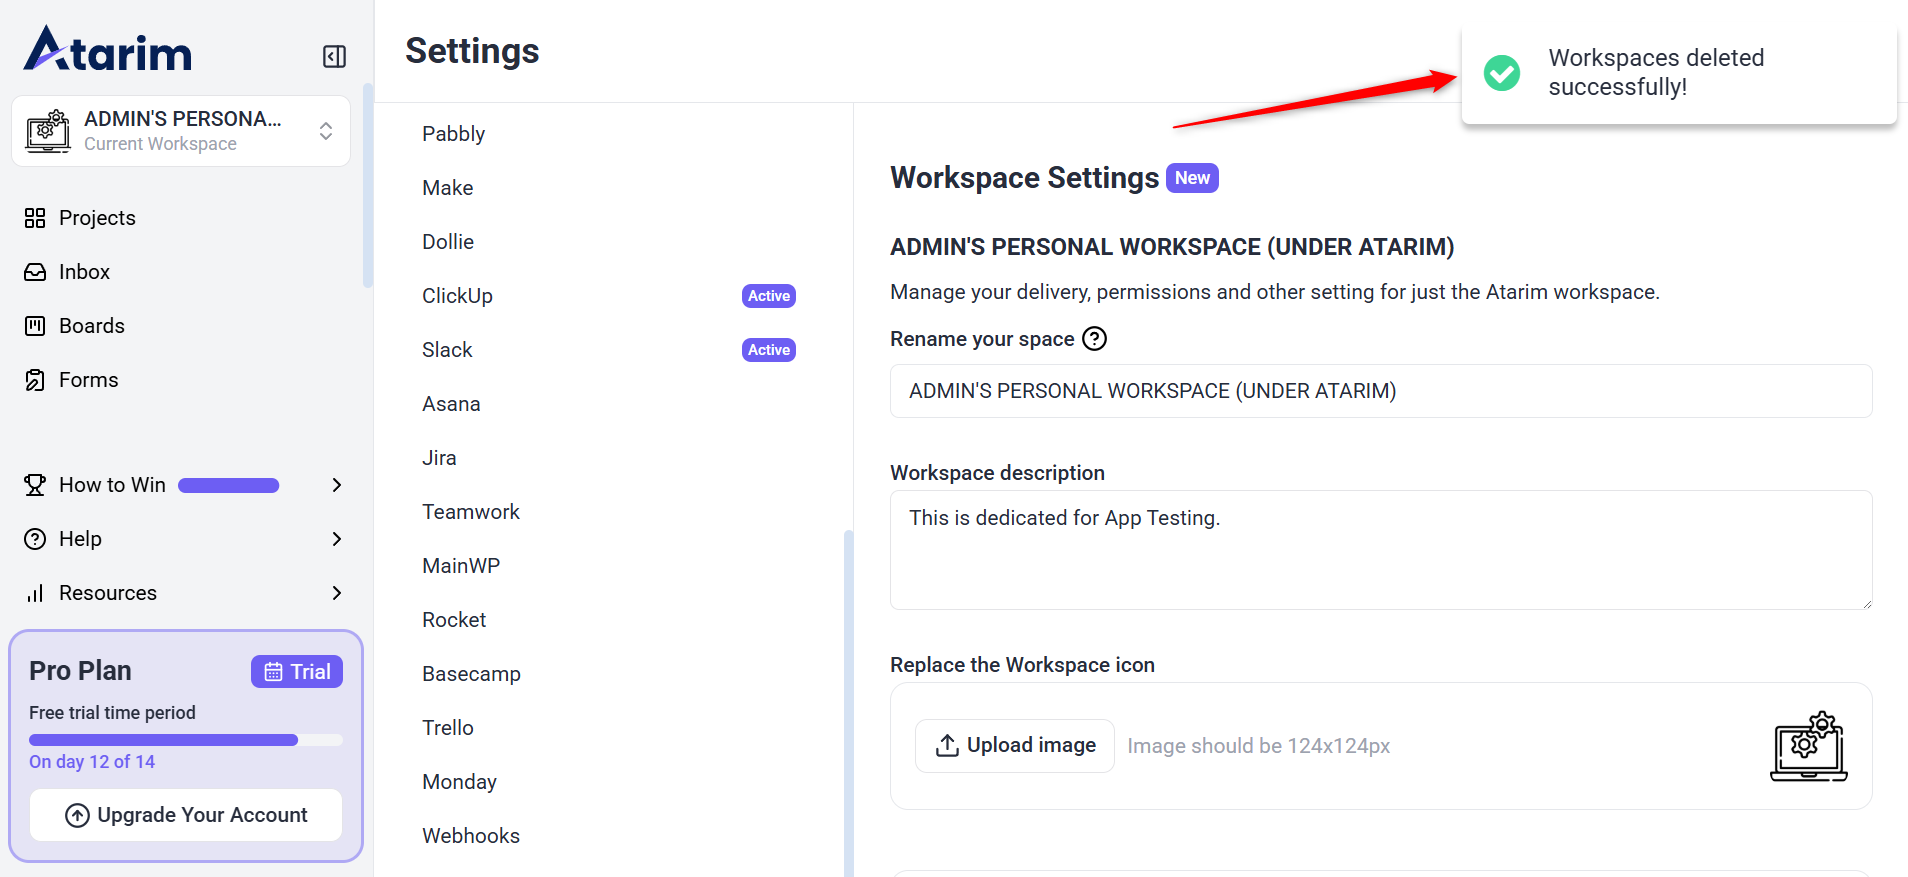1908x877 pixels.
Task: Open Forms from the sidebar
Action: tap(88, 380)
